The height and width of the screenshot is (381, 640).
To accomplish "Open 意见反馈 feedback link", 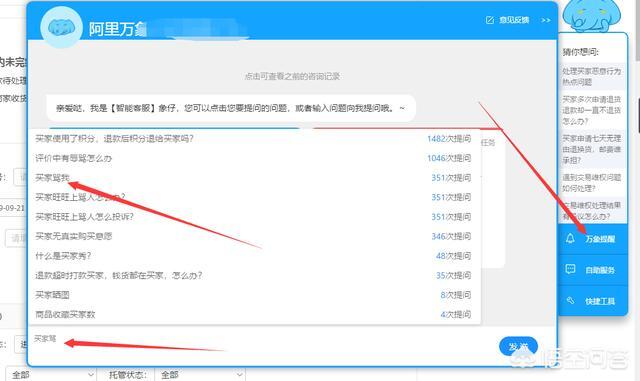I will click(x=514, y=20).
